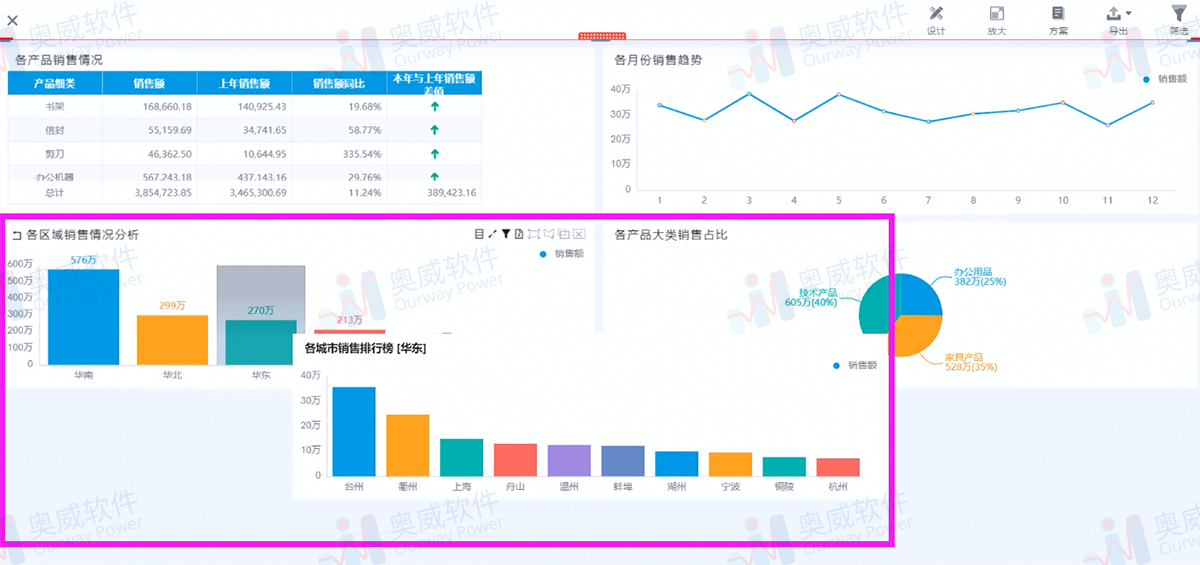This screenshot has width=1200, height=565.
Task: Click the teal 华东 bar
Action: point(260,342)
